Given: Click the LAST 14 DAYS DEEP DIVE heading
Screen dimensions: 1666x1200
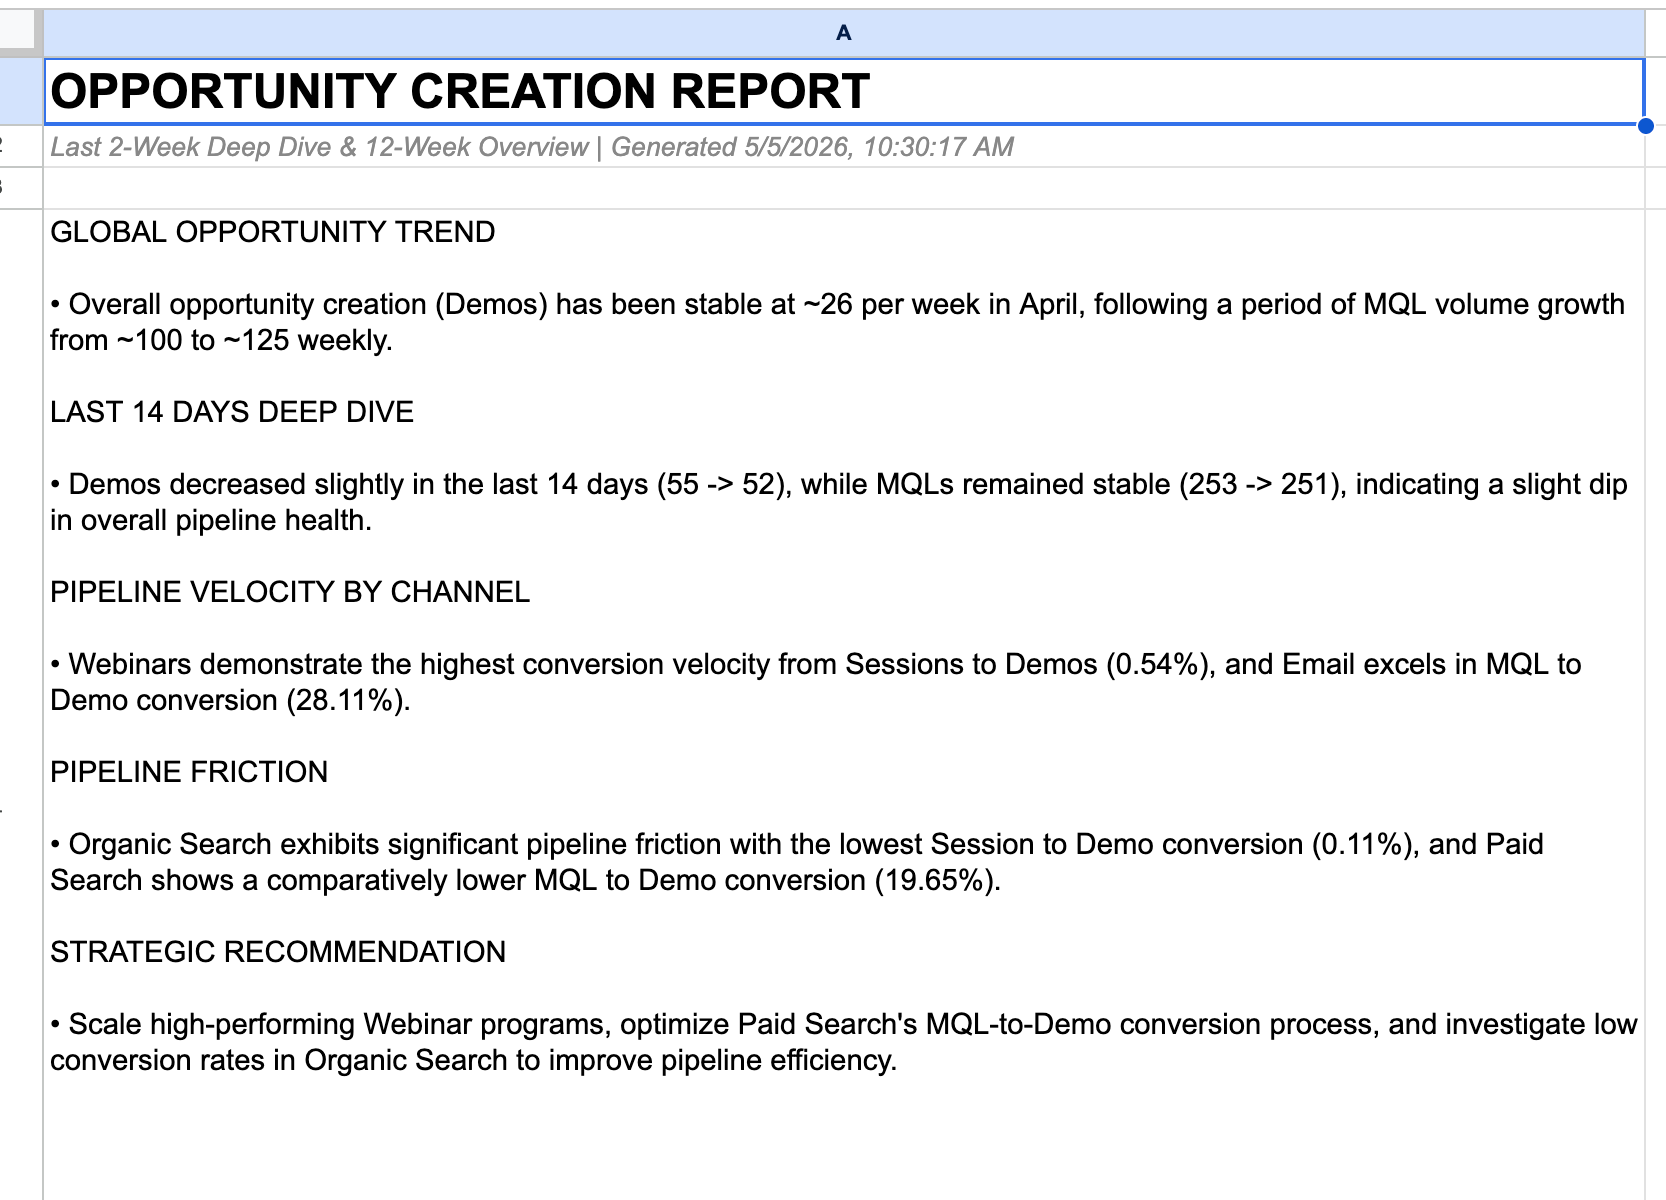Looking at the screenshot, I should click(232, 412).
